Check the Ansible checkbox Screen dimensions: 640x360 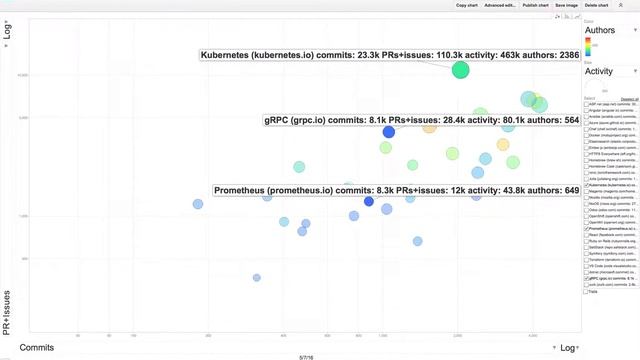point(587,117)
